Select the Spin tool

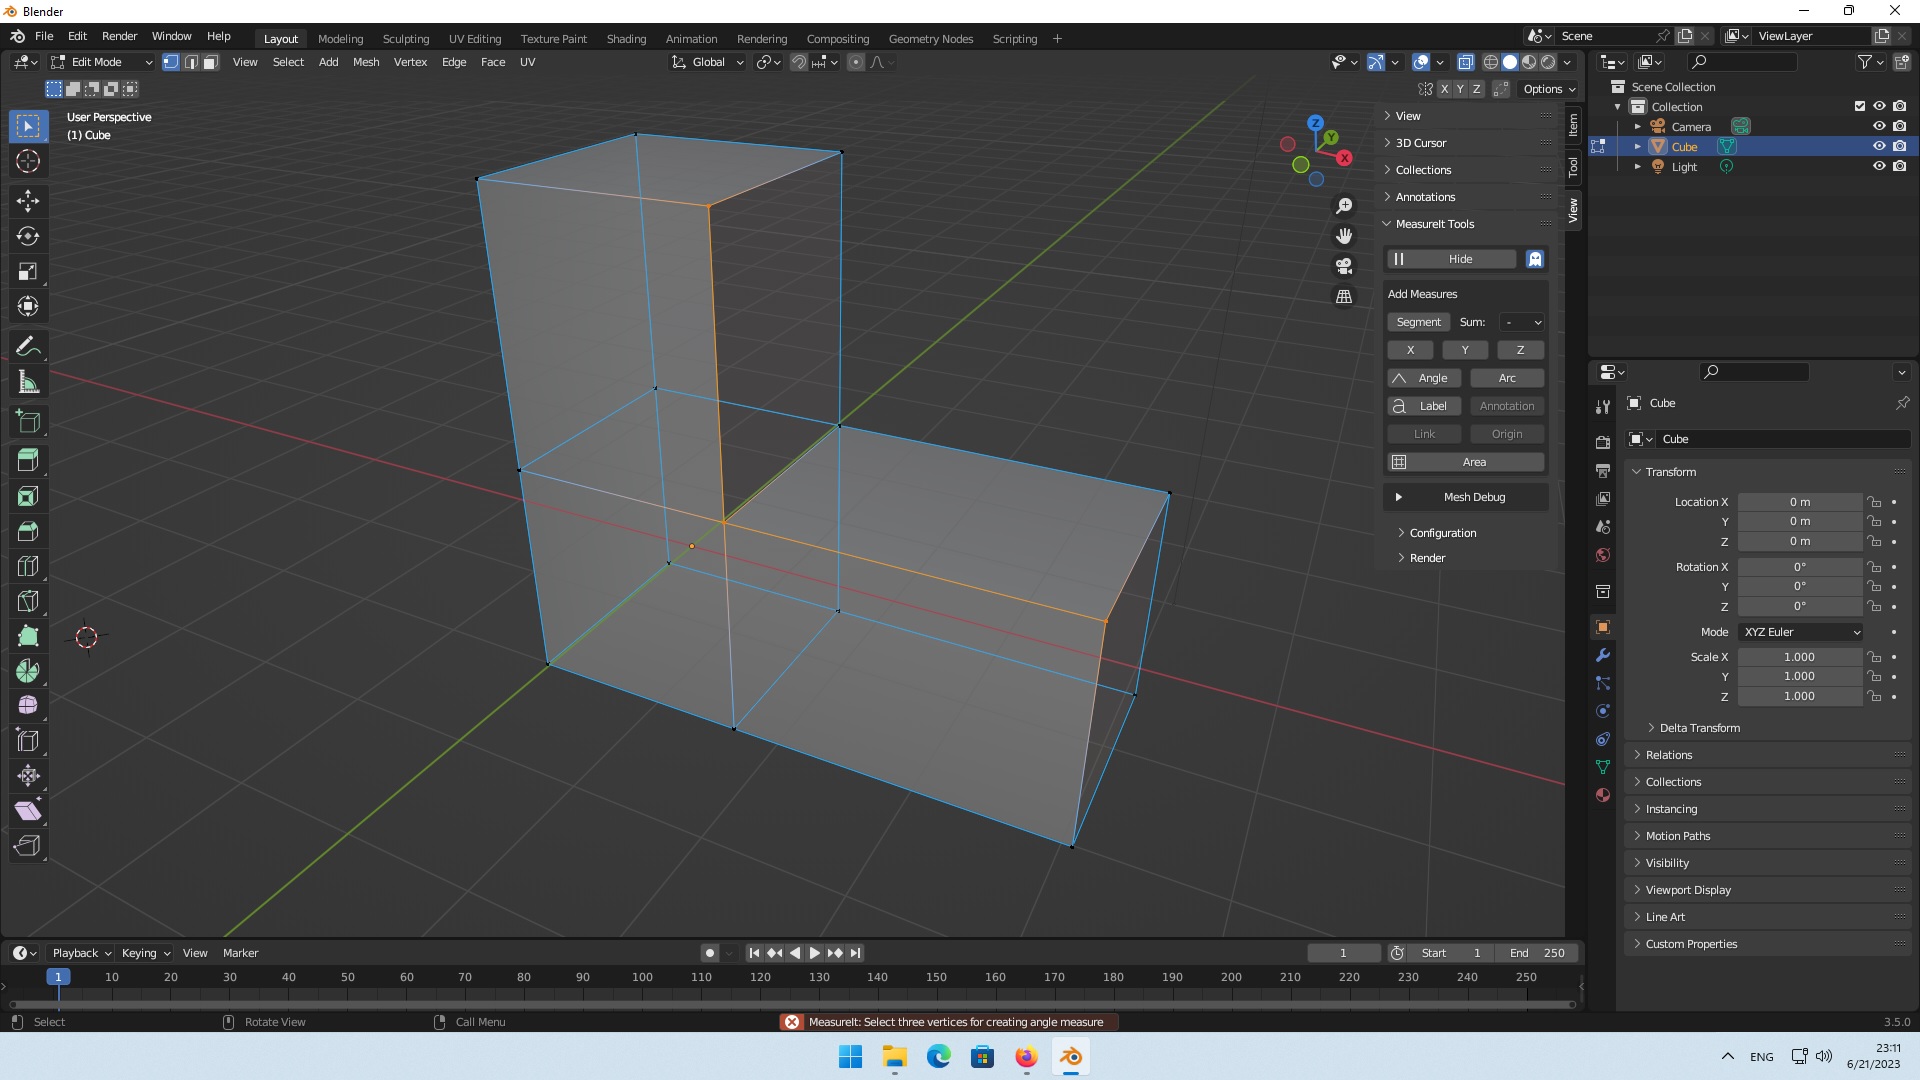[x=28, y=671]
